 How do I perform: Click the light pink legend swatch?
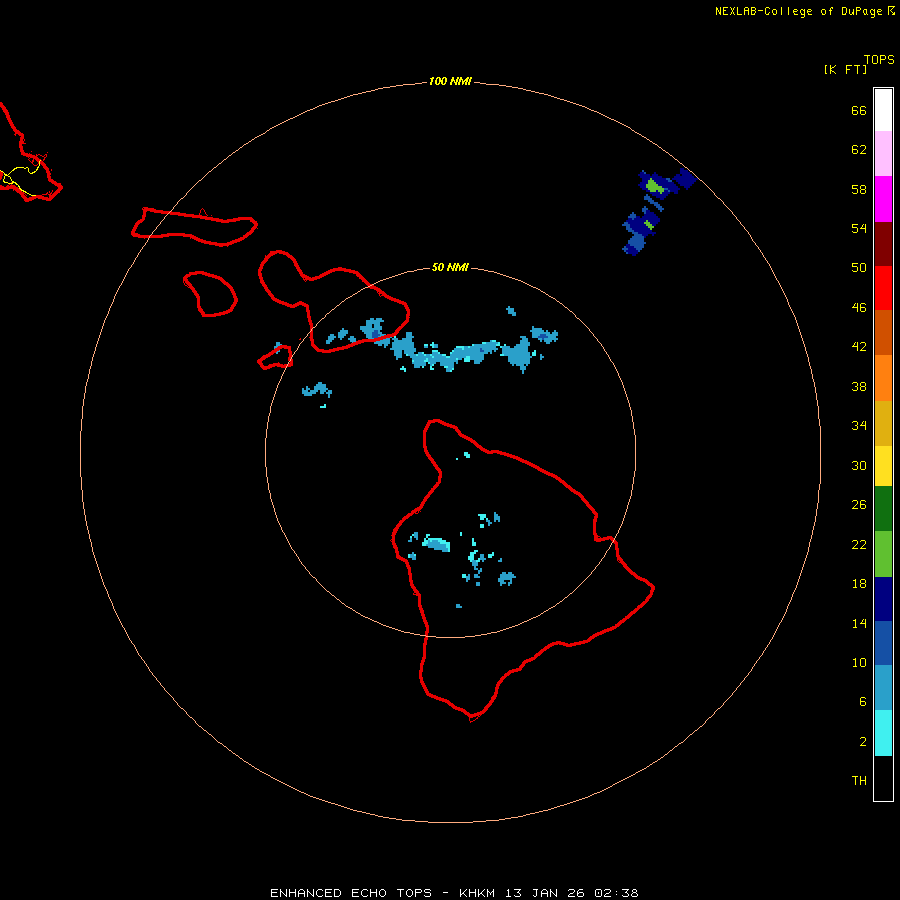tap(883, 154)
